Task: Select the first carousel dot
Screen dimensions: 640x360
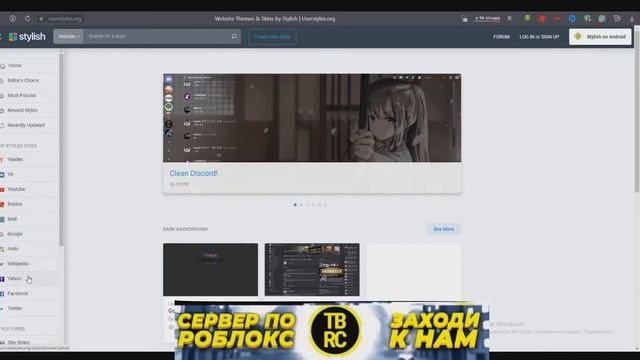Action: [295, 204]
